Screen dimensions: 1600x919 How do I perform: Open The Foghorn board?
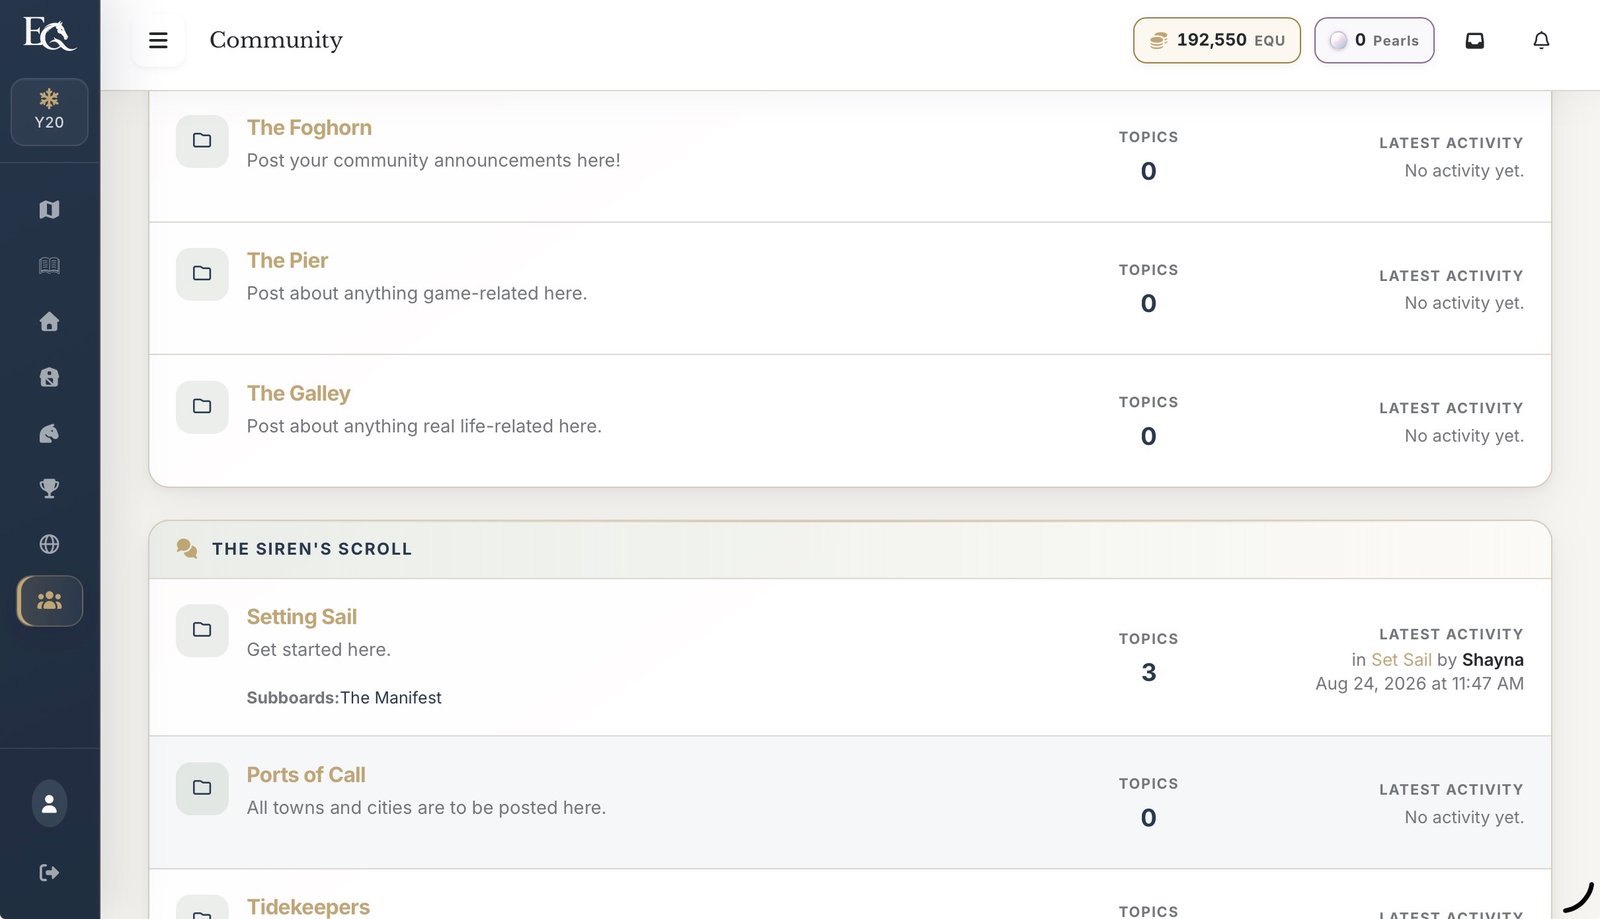coord(309,128)
